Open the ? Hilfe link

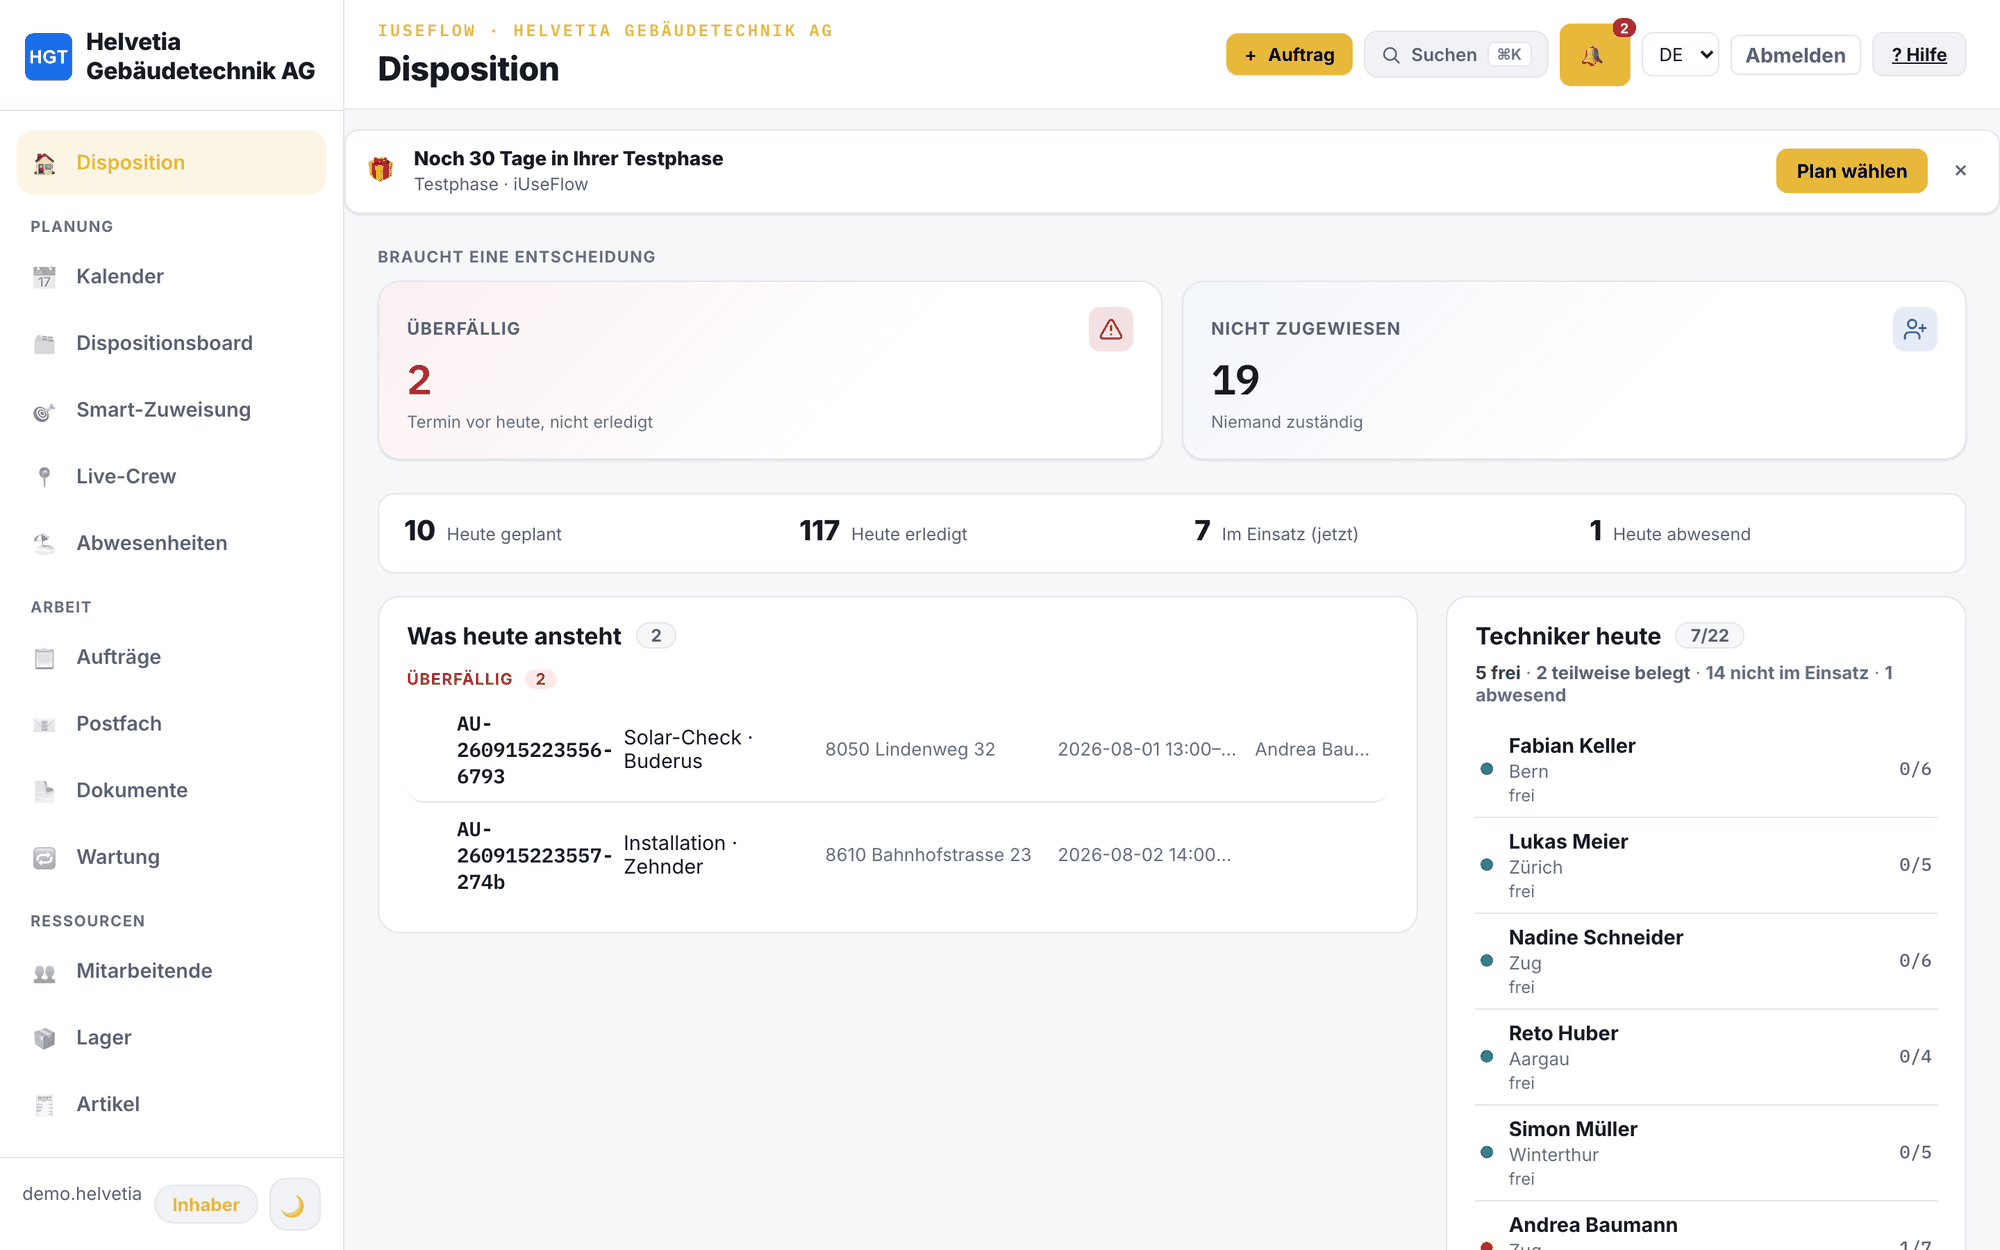click(1919, 55)
